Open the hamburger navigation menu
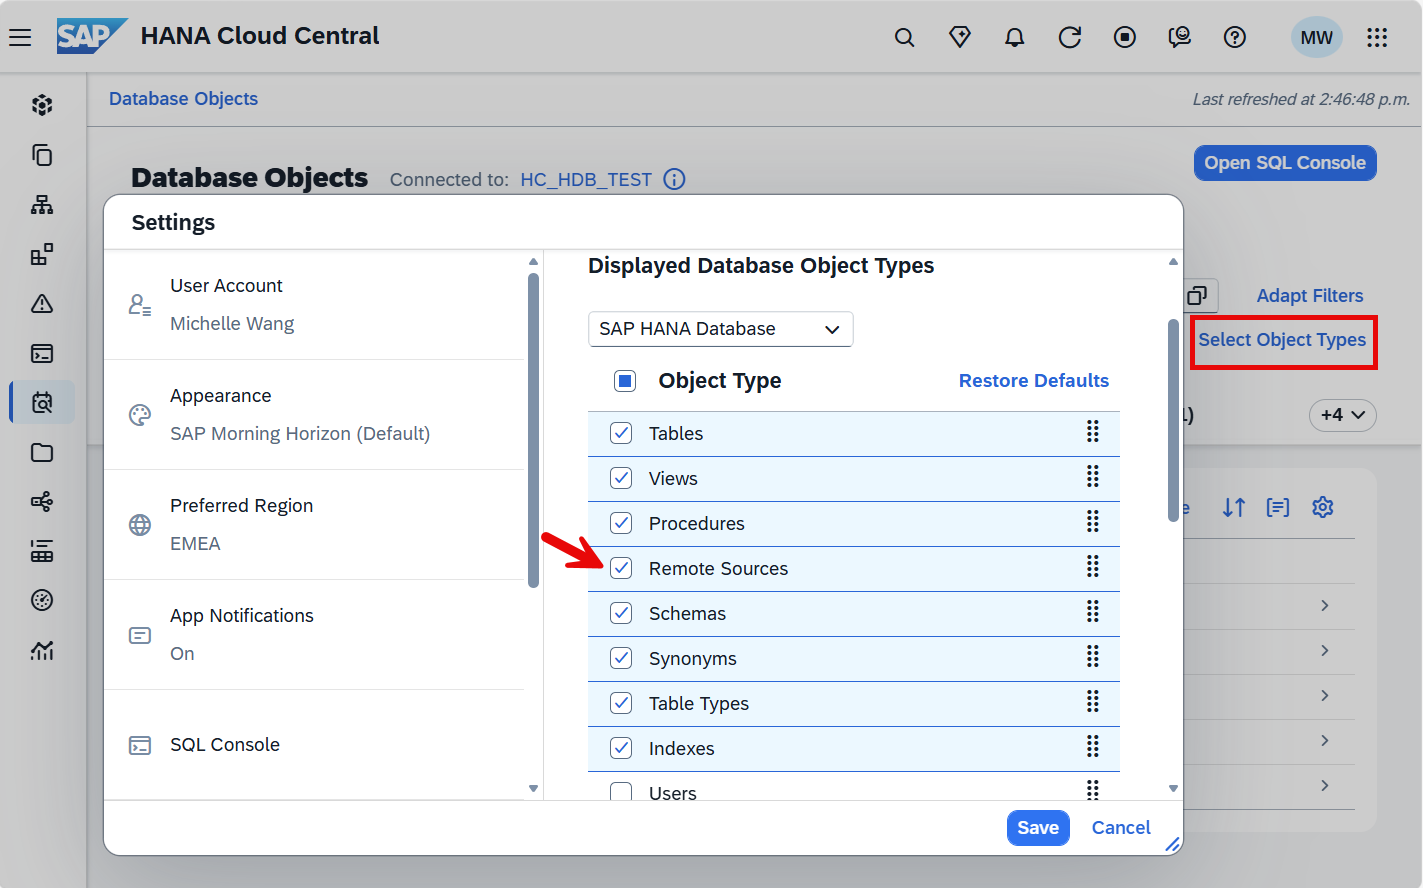Viewport: 1423px width, 888px height. click(20, 38)
